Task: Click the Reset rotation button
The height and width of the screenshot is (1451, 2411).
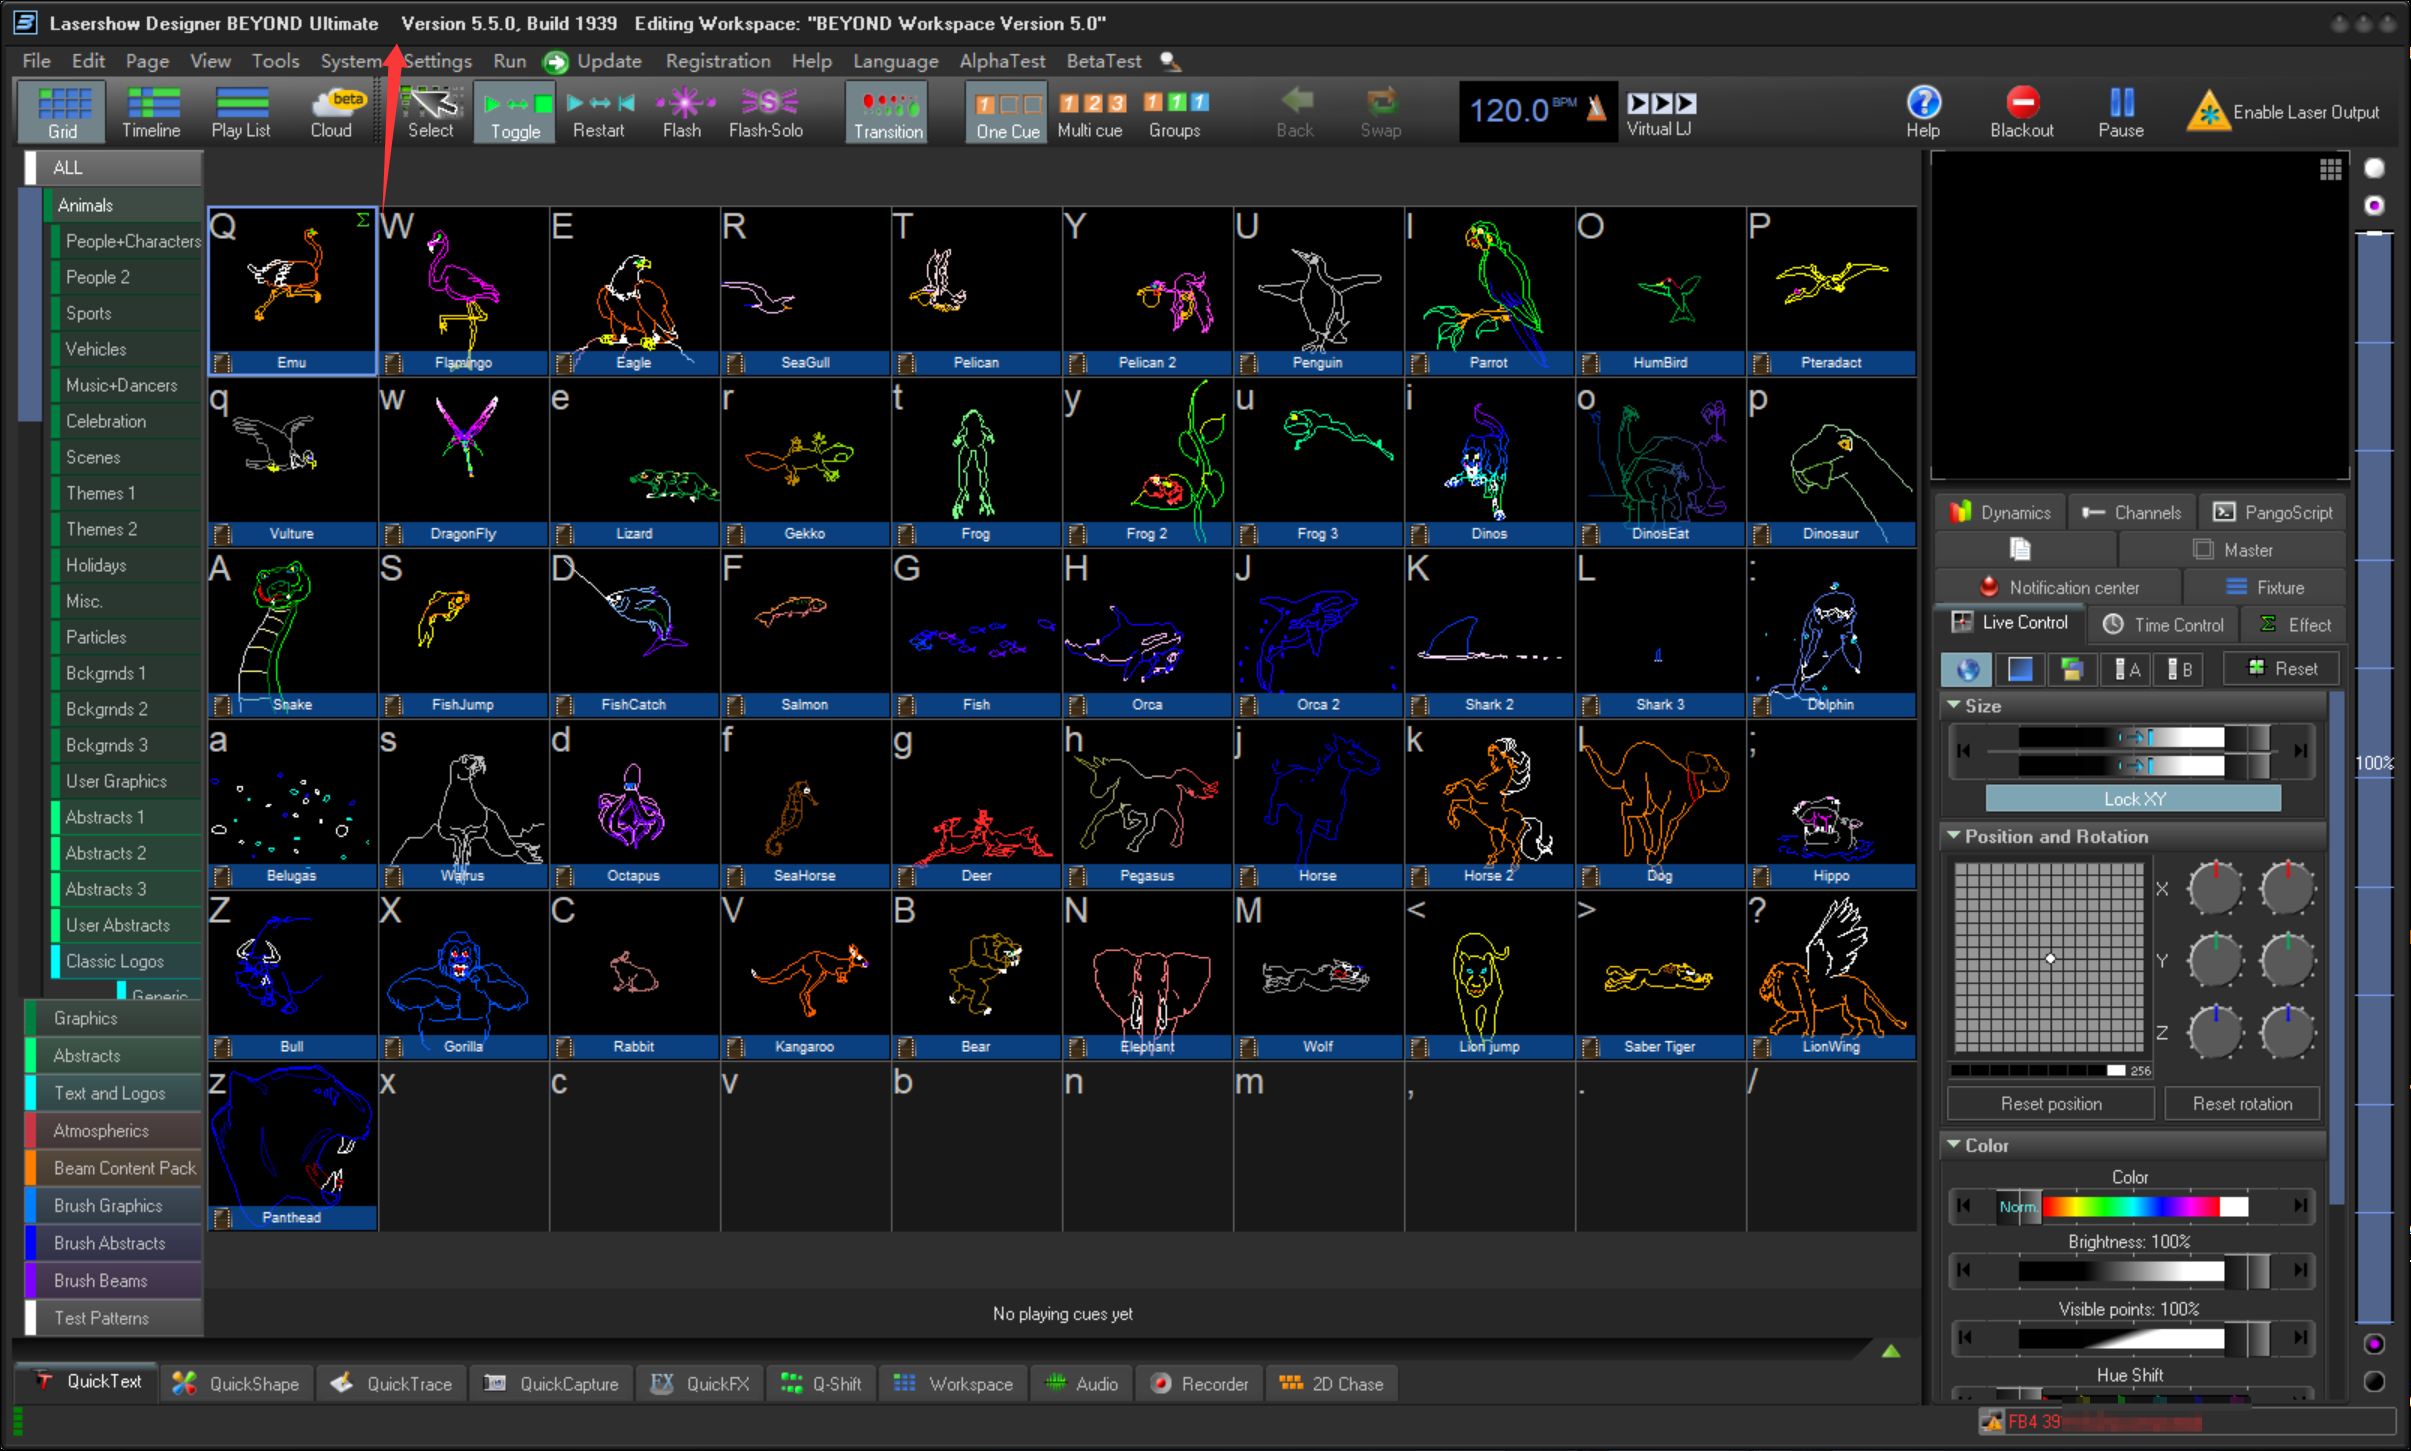Action: click(x=2242, y=1103)
